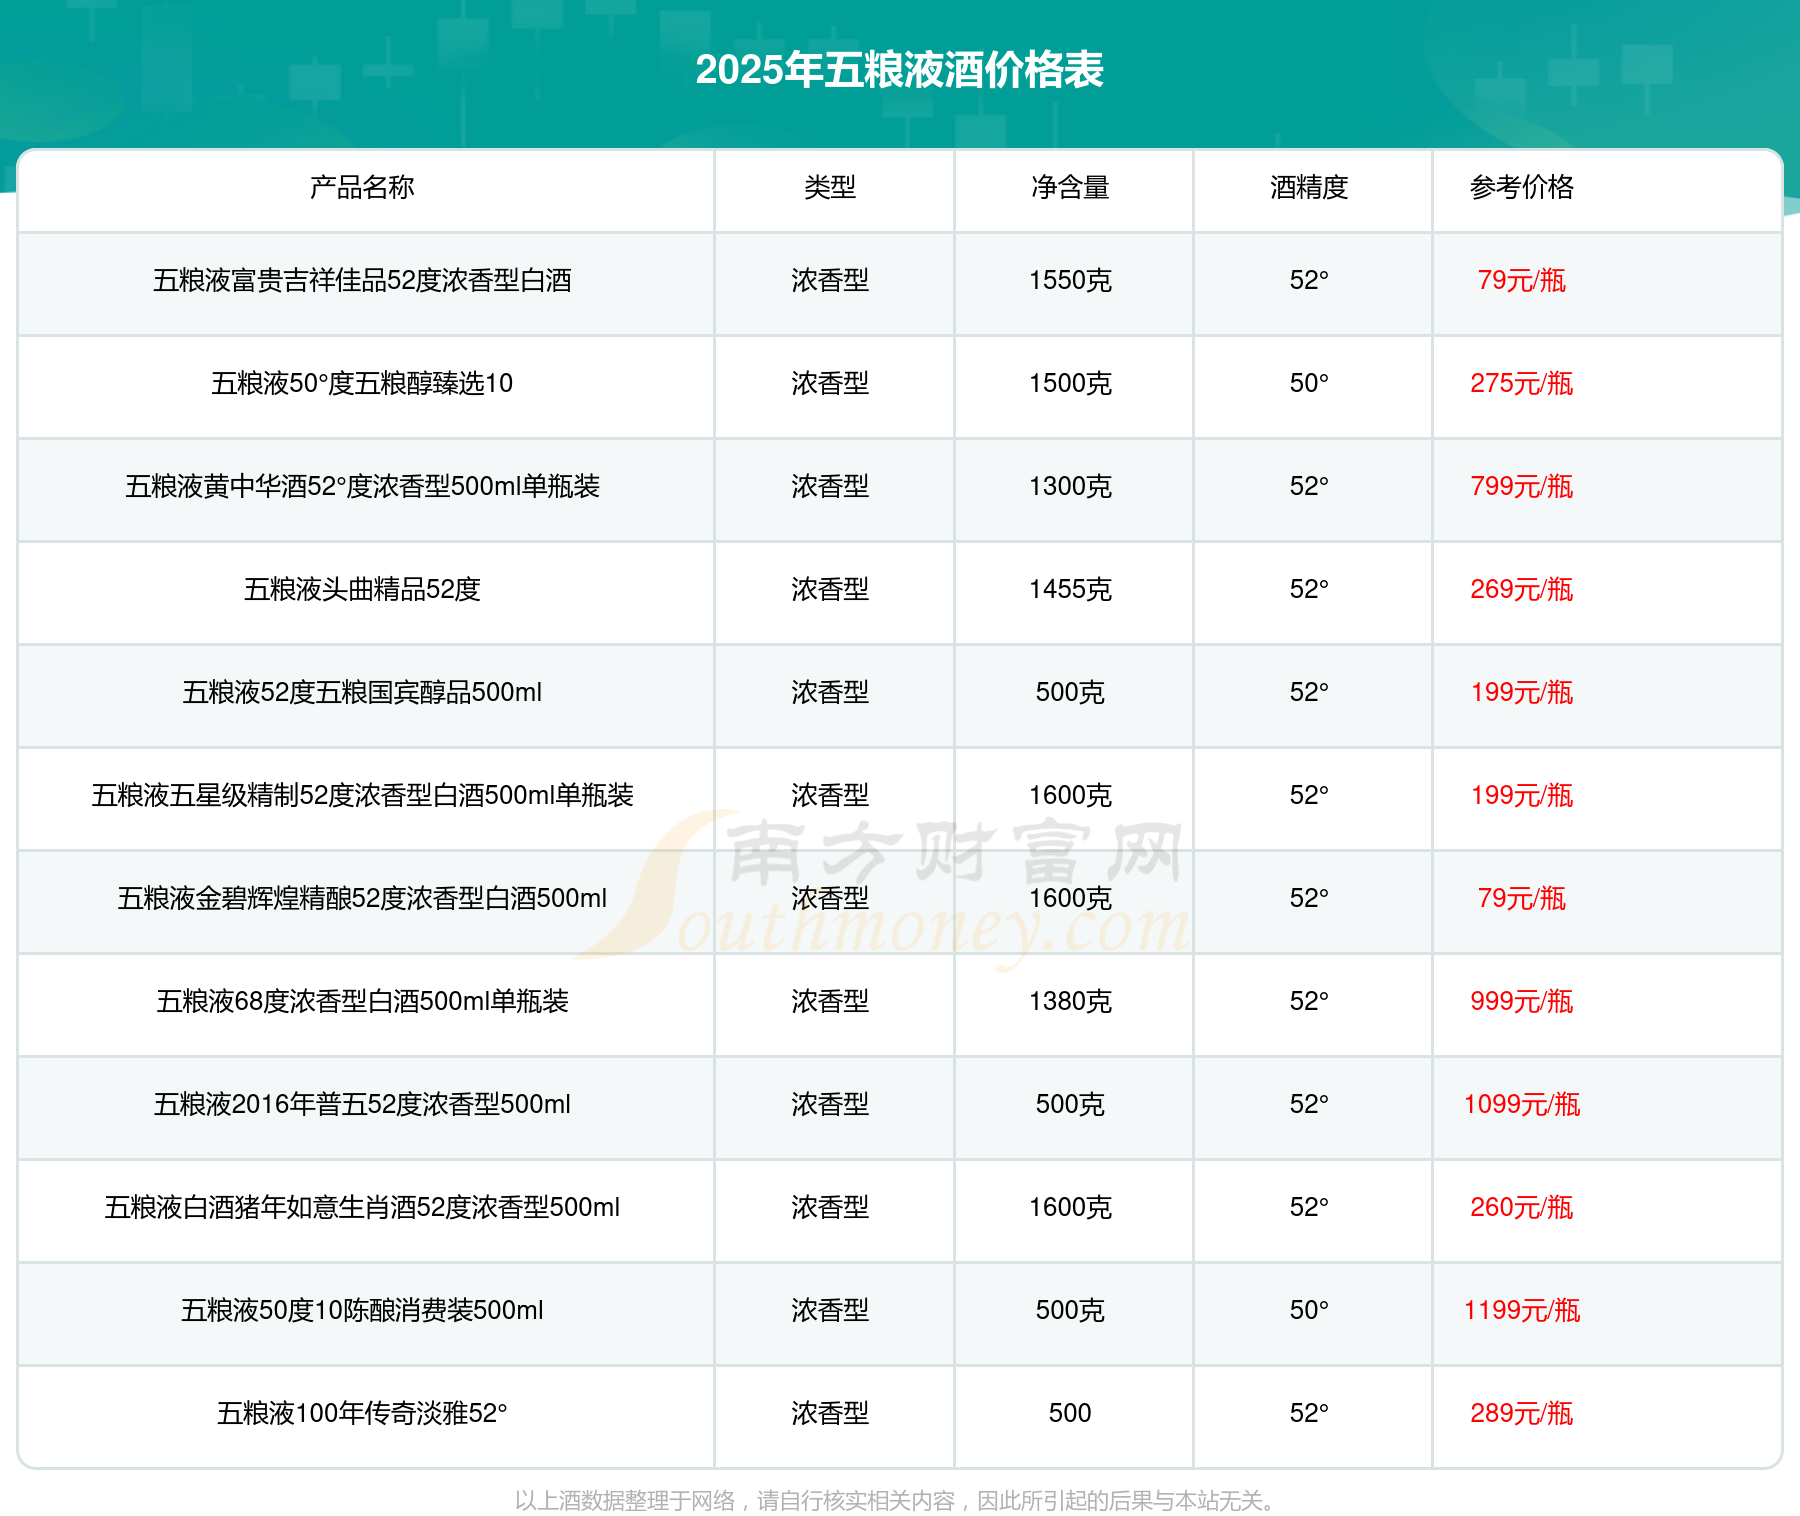Screen dimensions: 1800x1516
Task: Select 1600克 in the 五星级精制 row
Action: [1070, 795]
